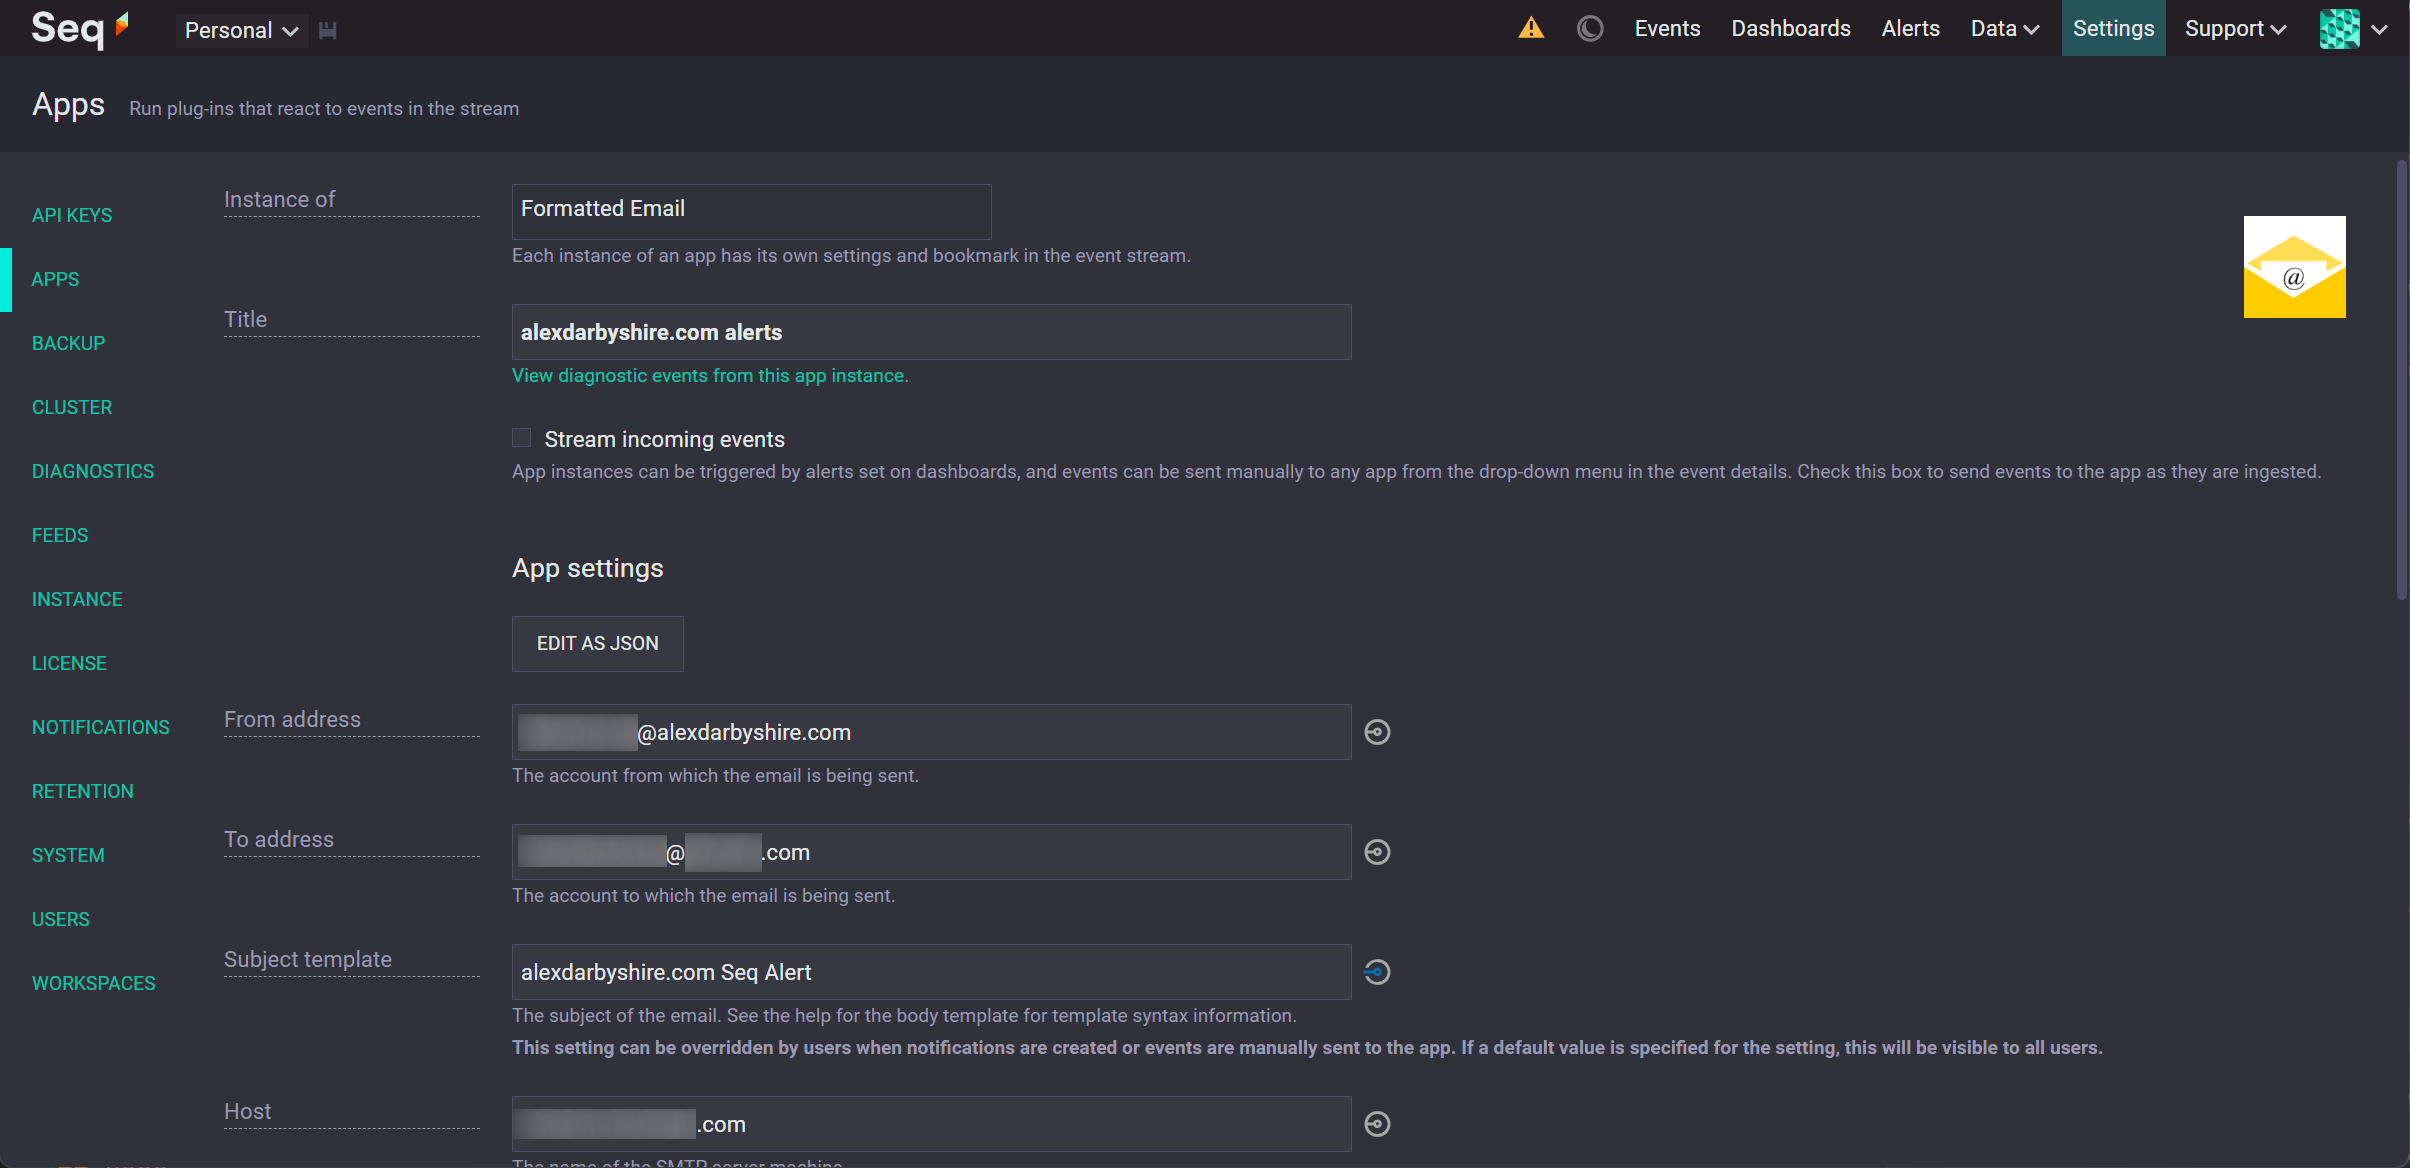The image size is (2410, 1168).
Task: Open View diagnostic events link
Action: (710, 375)
